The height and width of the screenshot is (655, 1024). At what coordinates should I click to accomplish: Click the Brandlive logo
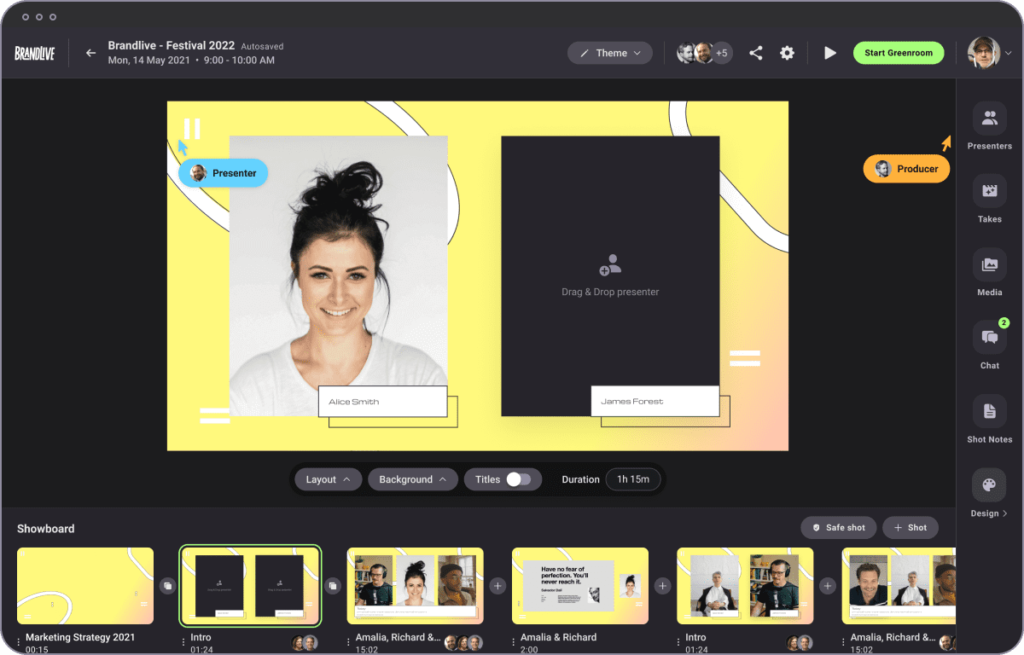35,54
